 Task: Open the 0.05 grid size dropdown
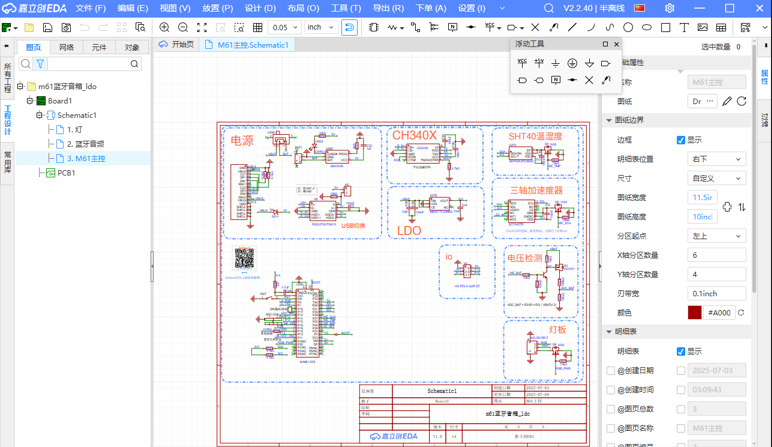[284, 28]
